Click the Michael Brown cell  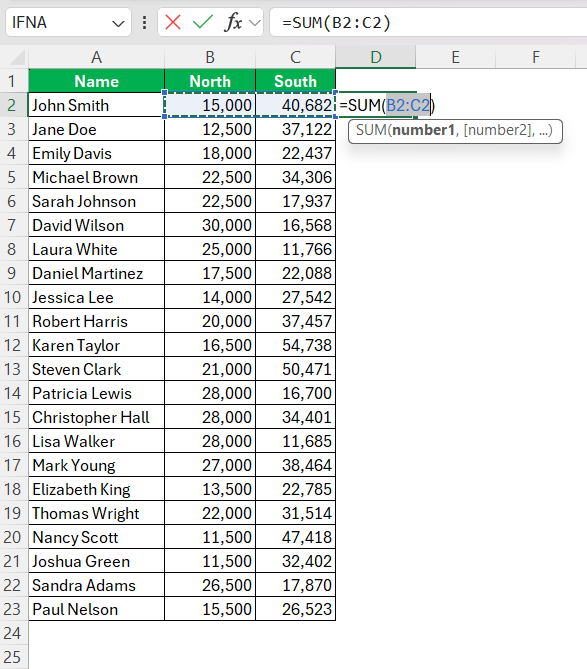pos(96,177)
